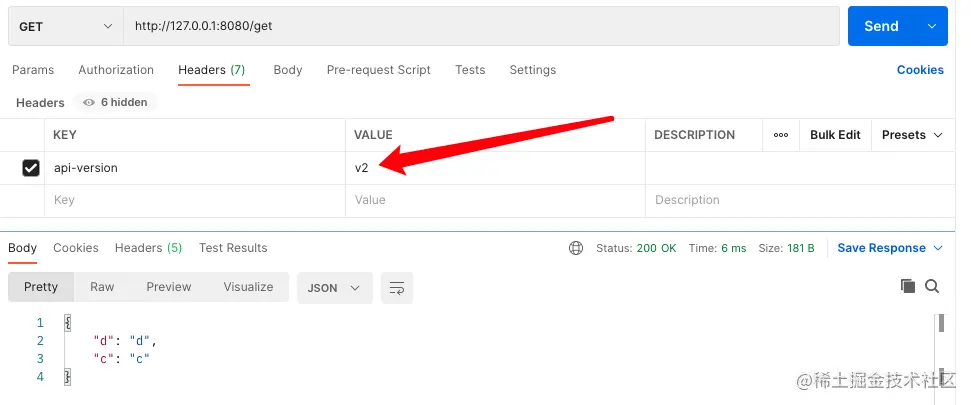Select the Pretty view mode
This screenshot has height=405, width=971.
pos(41,287)
